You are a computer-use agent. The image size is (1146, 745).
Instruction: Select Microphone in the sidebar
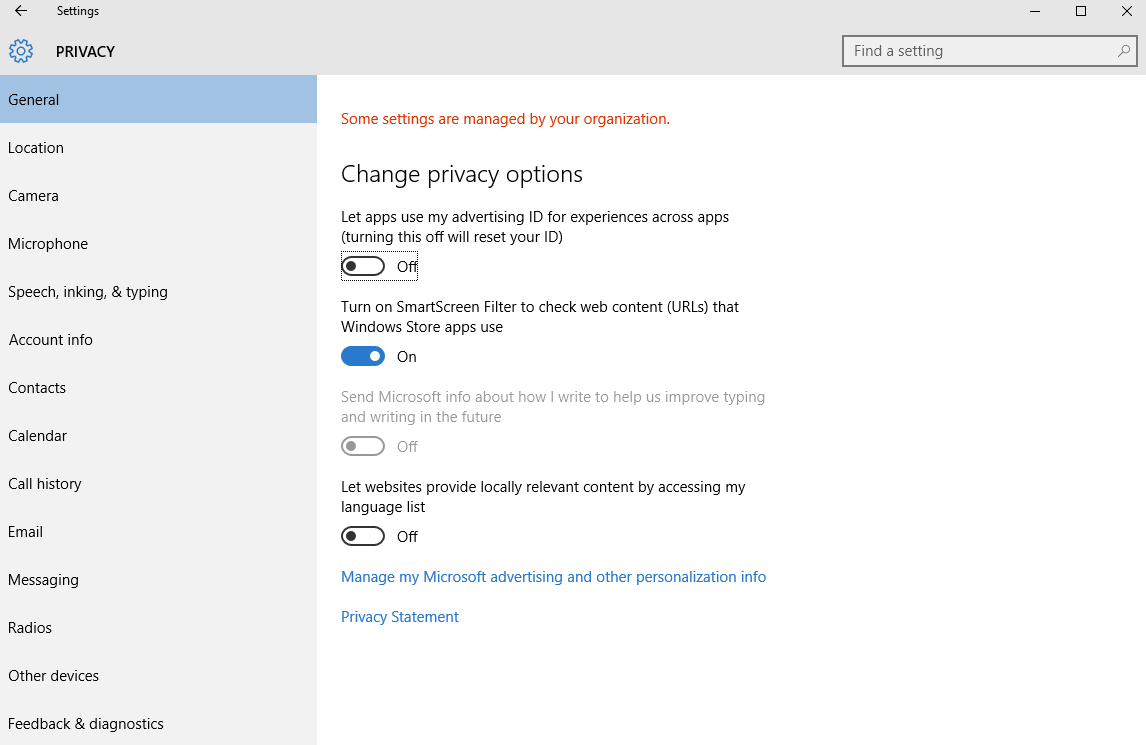click(48, 244)
